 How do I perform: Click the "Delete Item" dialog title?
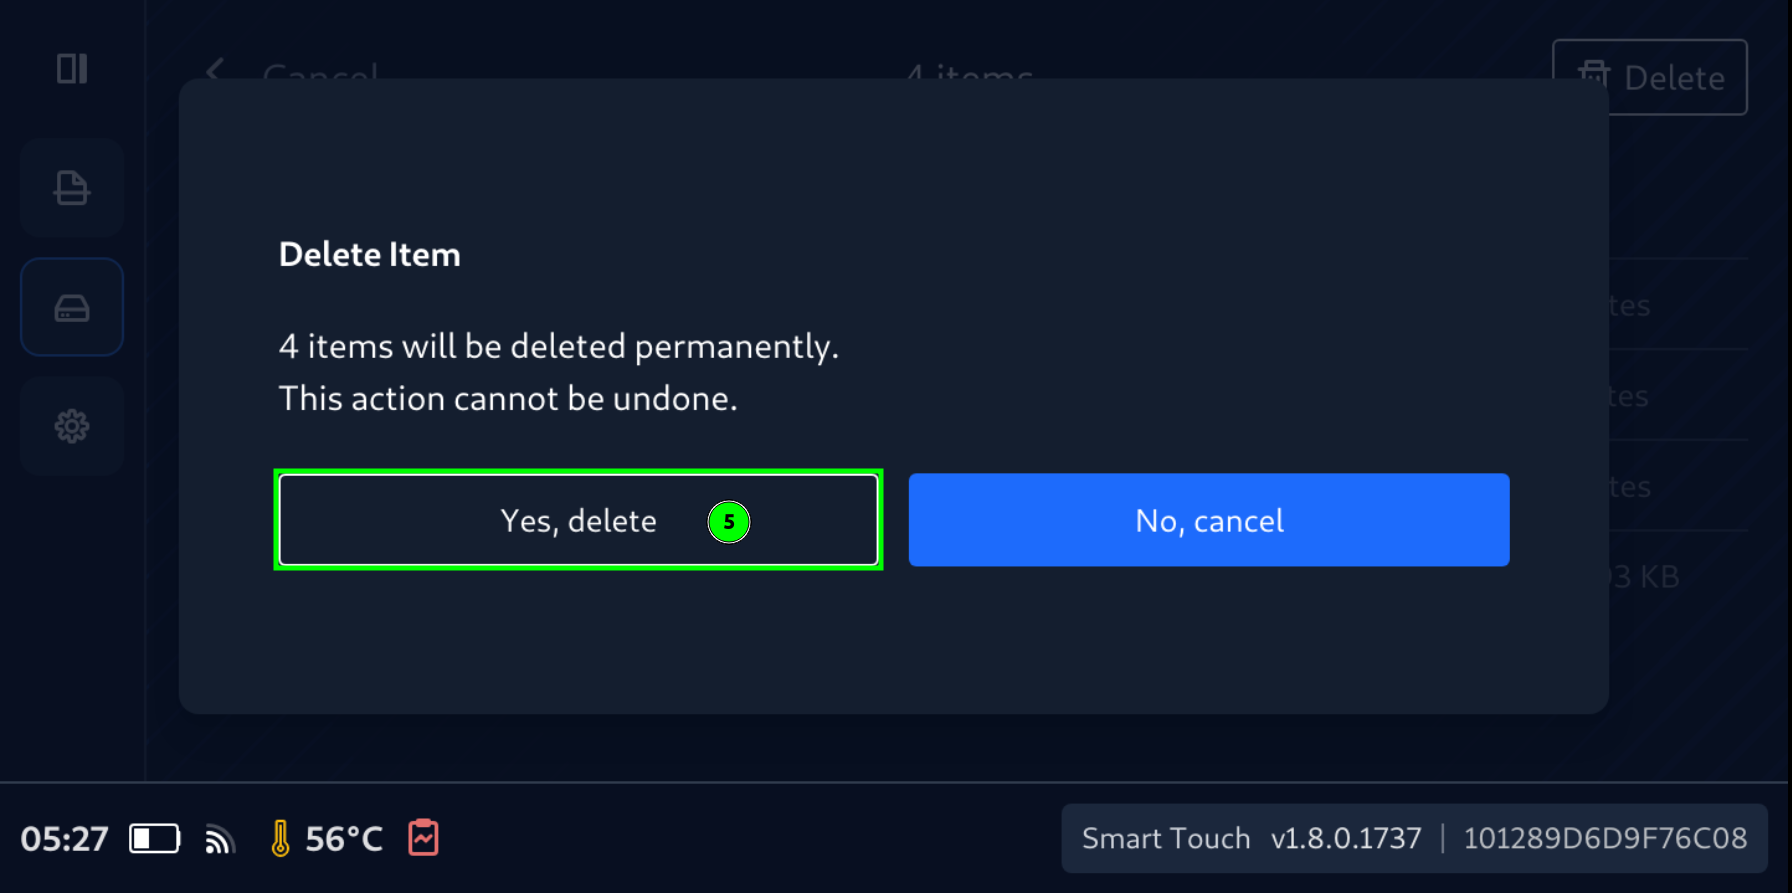(x=370, y=255)
